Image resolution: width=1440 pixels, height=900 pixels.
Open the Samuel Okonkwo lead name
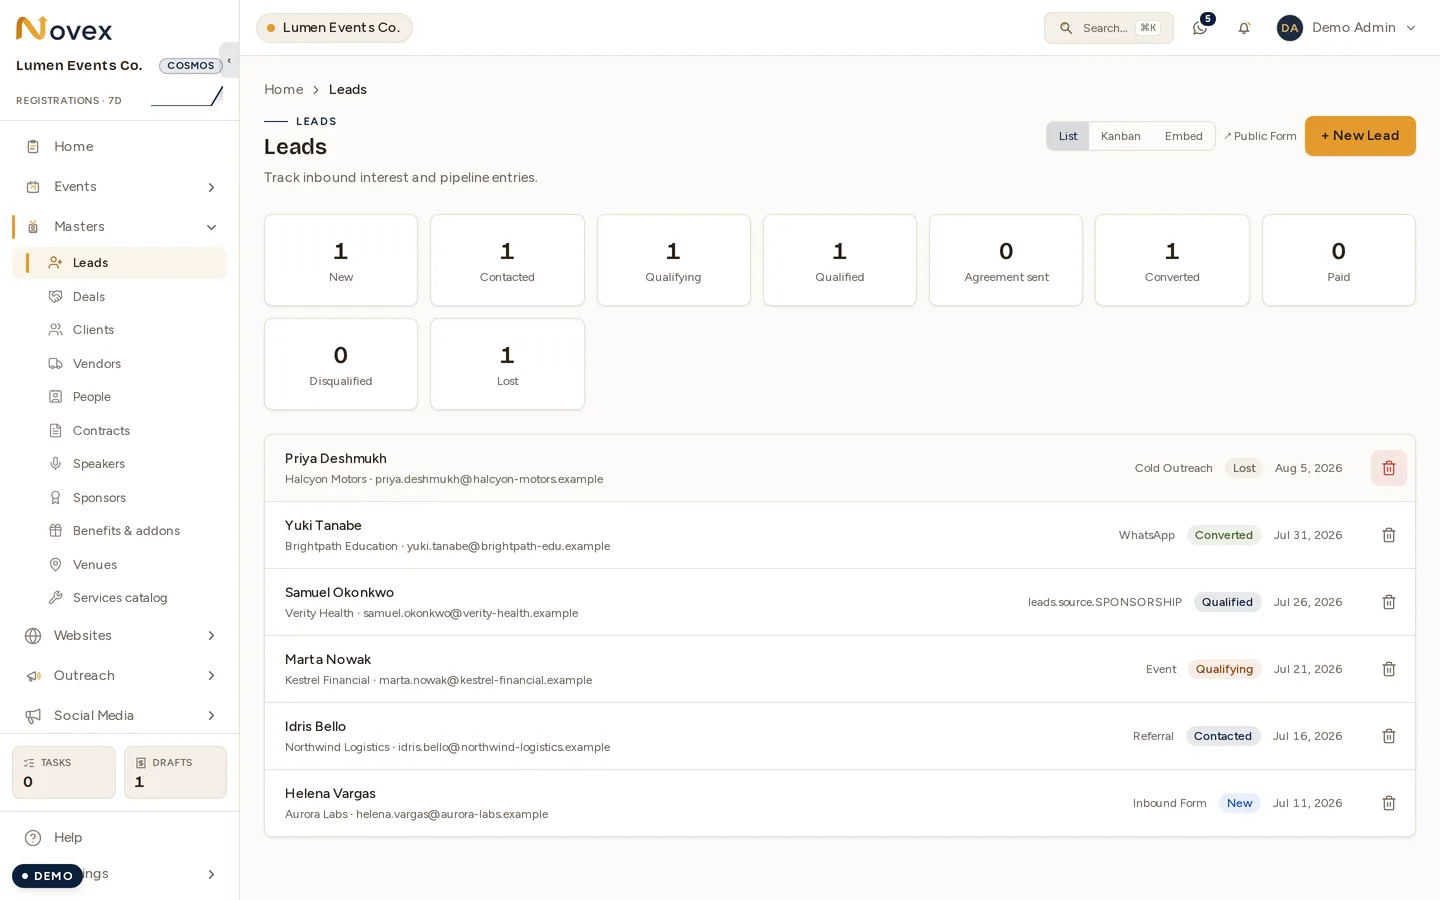pyautogui.click(x=339, y=593)
